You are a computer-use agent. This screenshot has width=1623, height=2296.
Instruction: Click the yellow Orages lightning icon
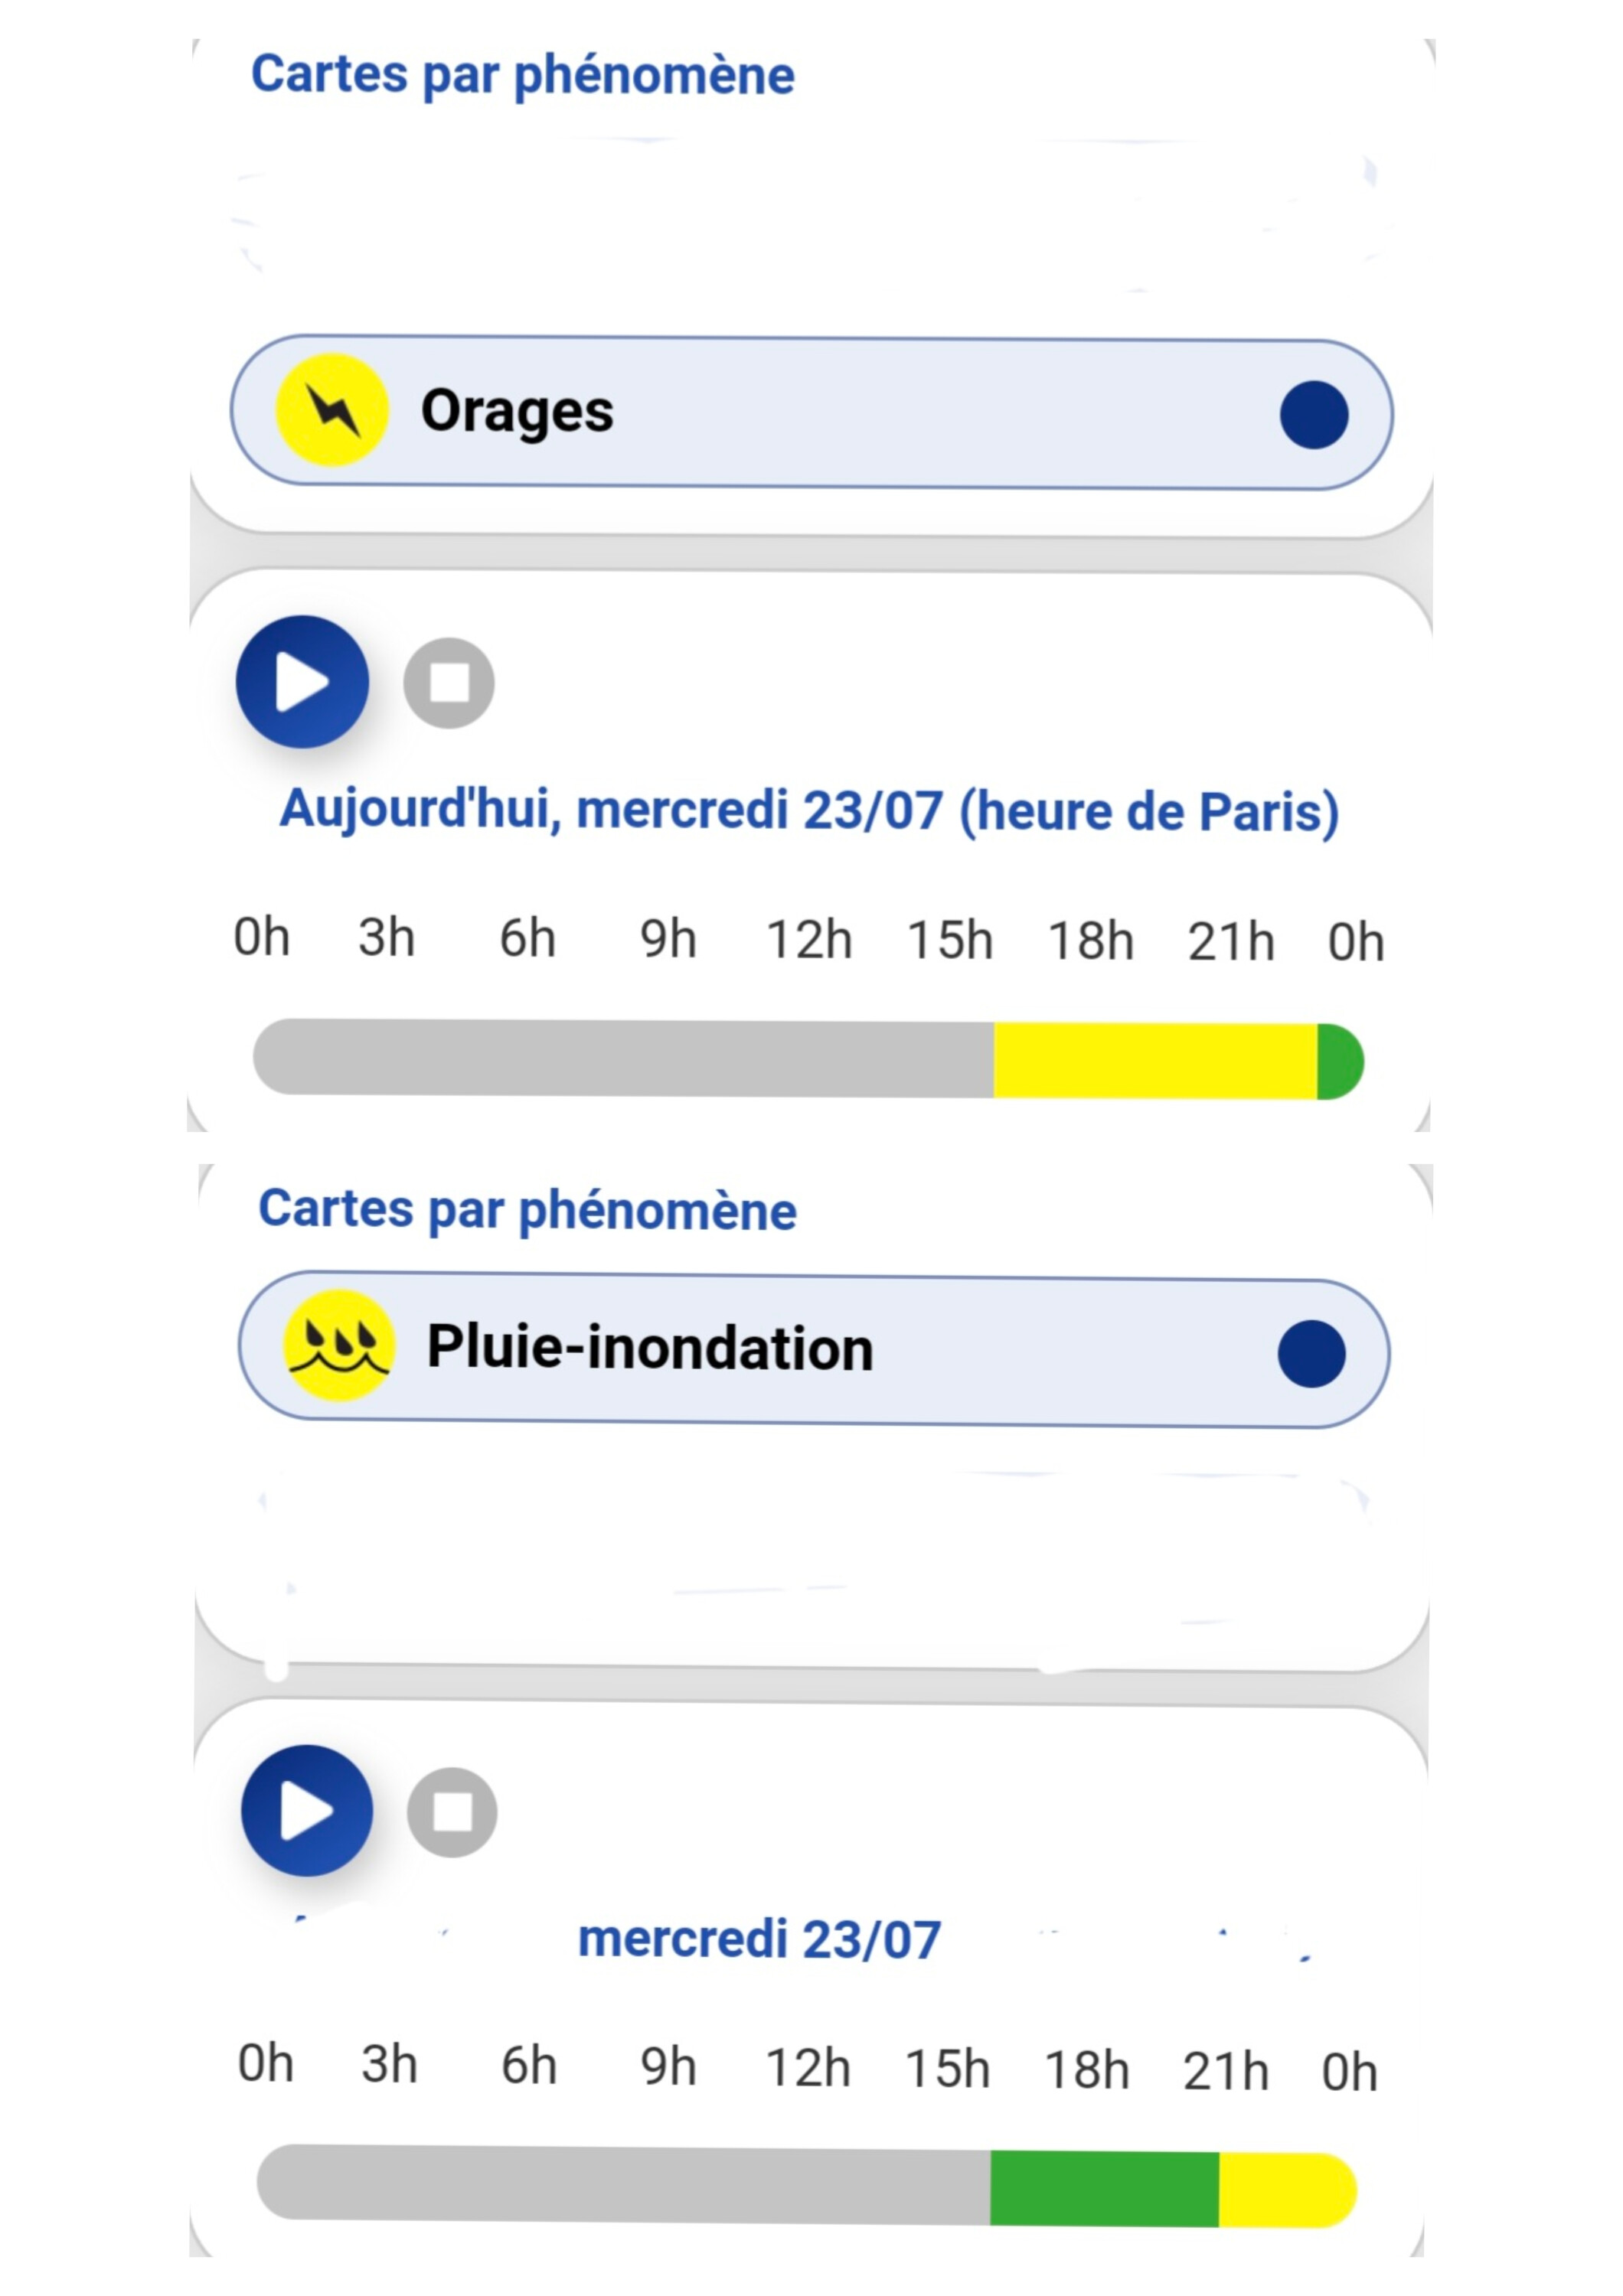[x=332, y=410]
